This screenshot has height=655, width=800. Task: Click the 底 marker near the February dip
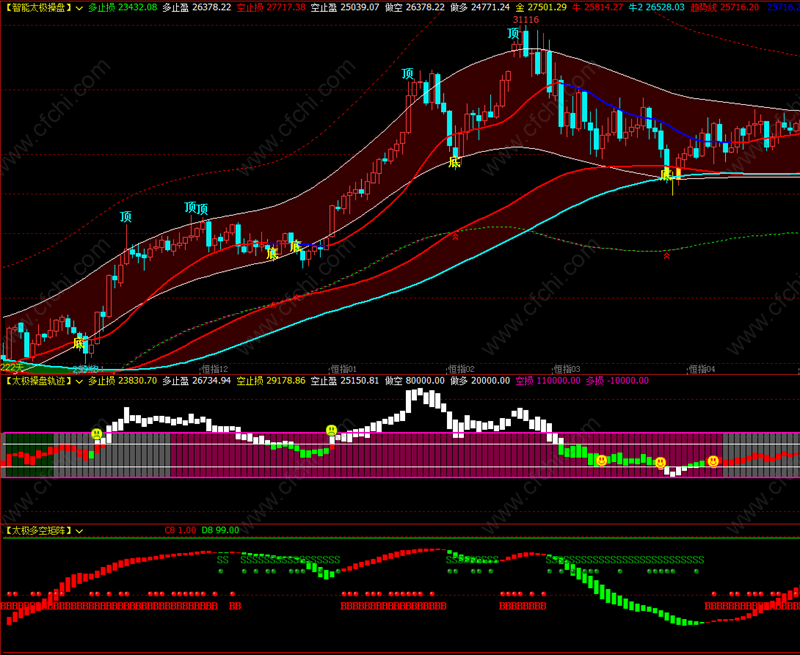coord(454,163)
